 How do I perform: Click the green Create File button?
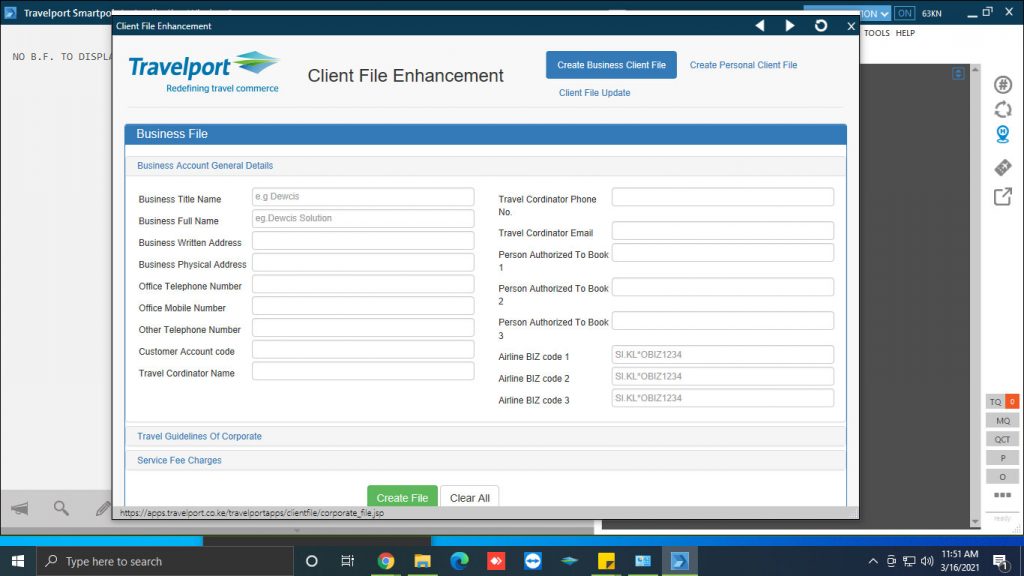pos(402,497)
